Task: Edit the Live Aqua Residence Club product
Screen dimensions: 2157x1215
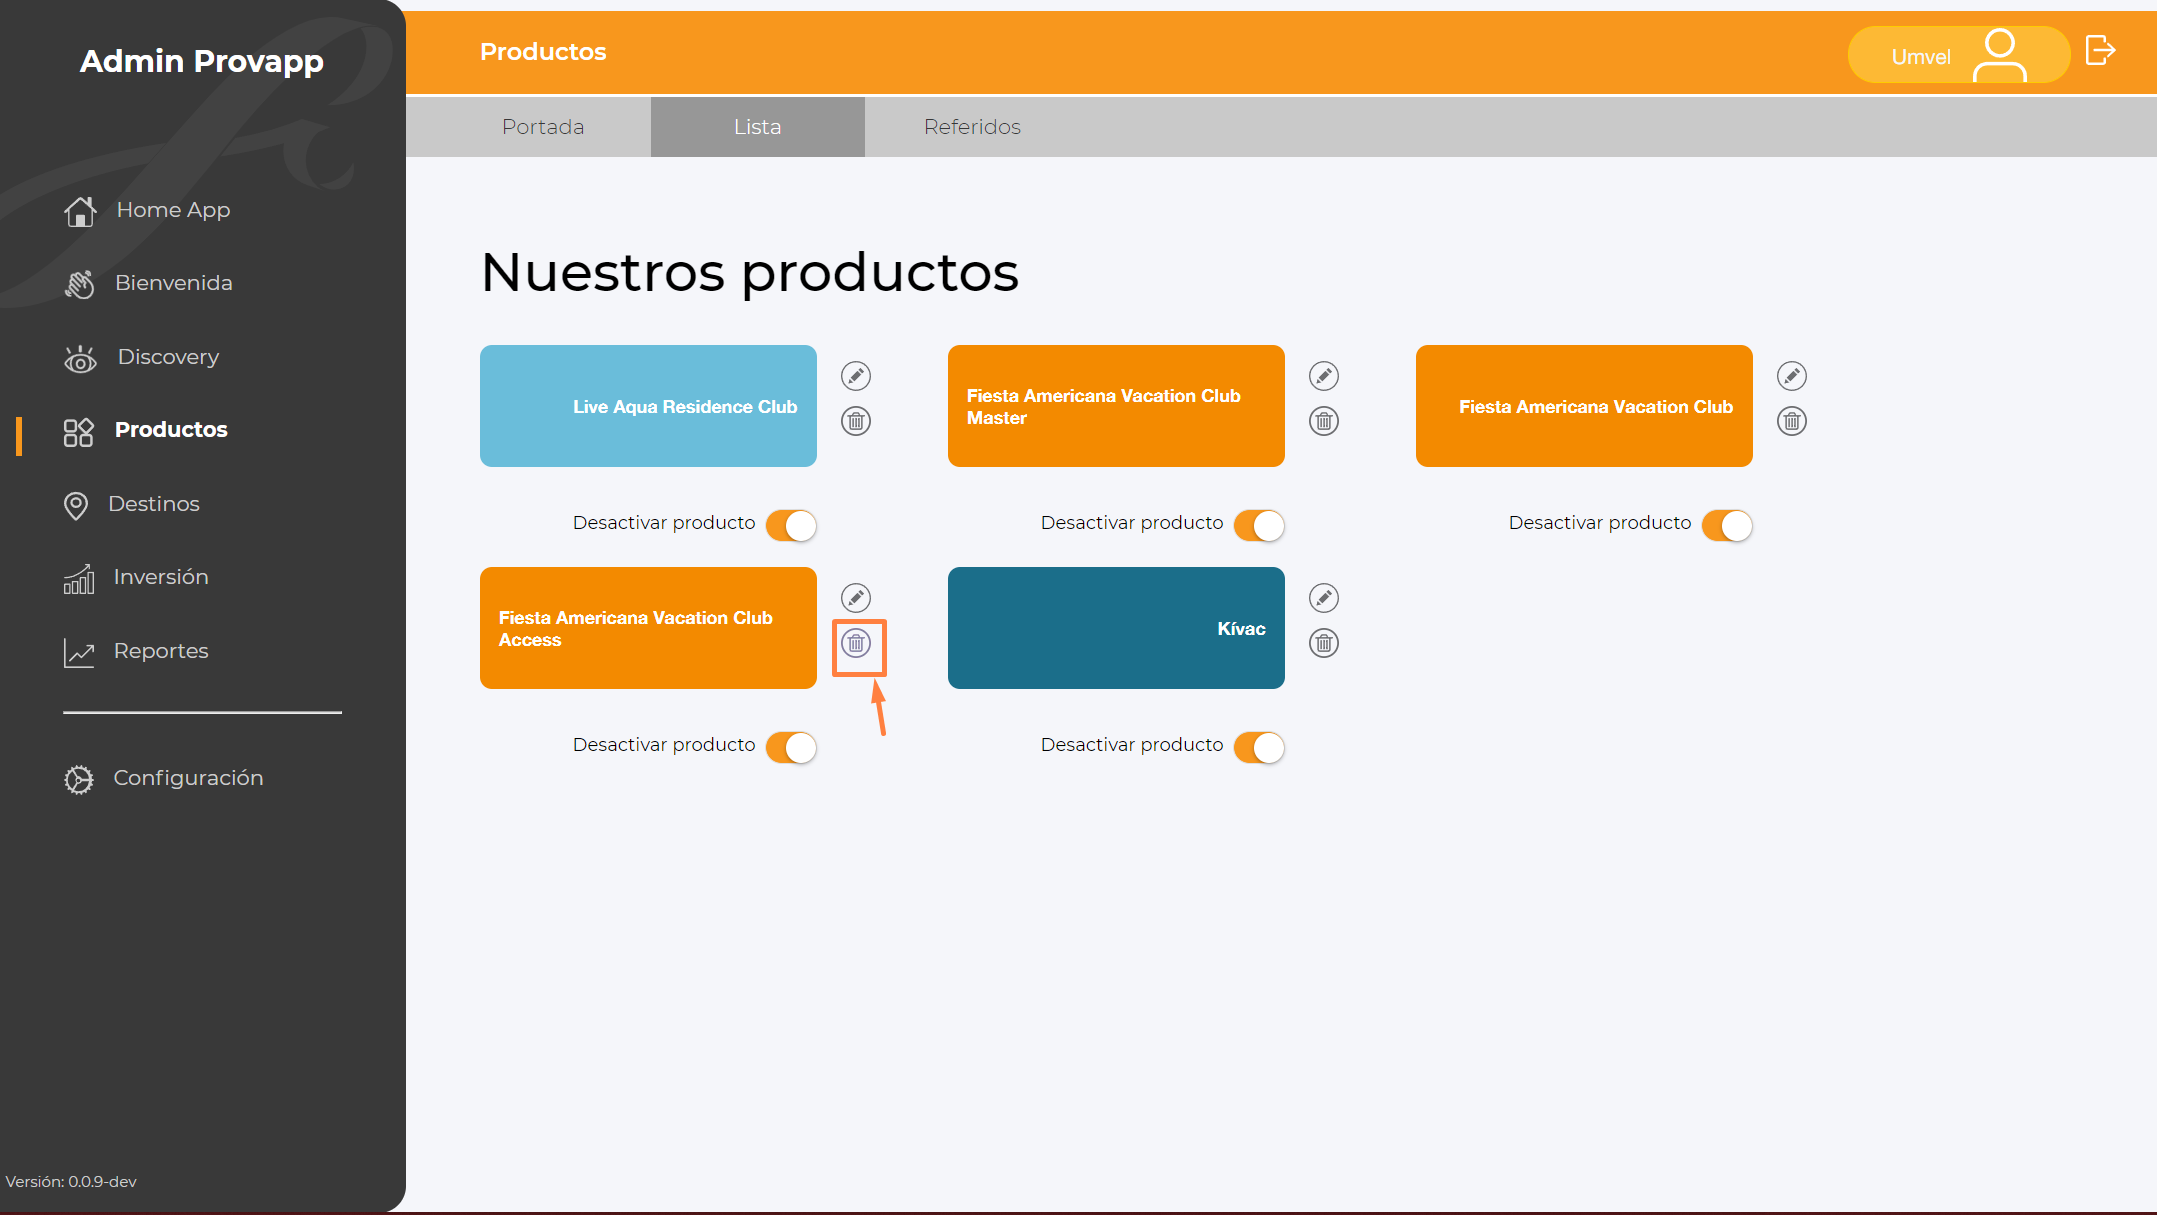Action: point(855,376)
